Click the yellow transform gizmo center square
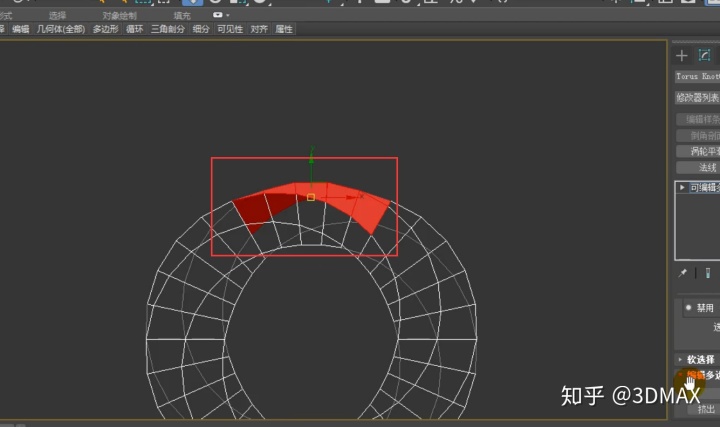Viewport: 720px width, 427px height. 311,197
